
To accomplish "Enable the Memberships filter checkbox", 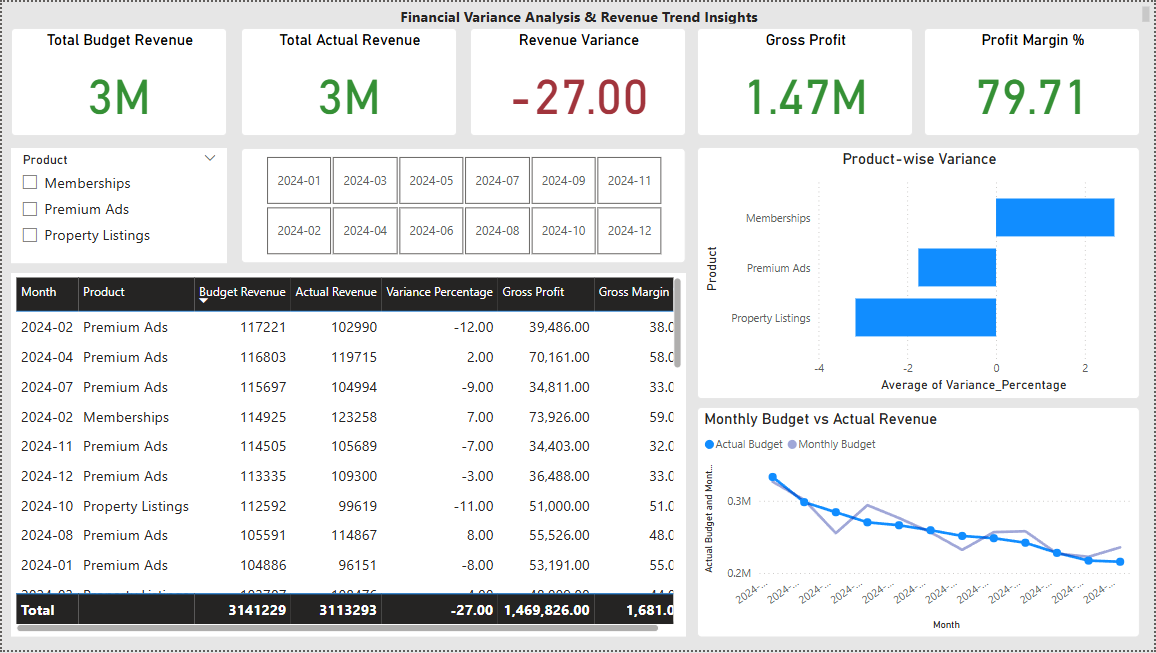I will coord(29,183).
